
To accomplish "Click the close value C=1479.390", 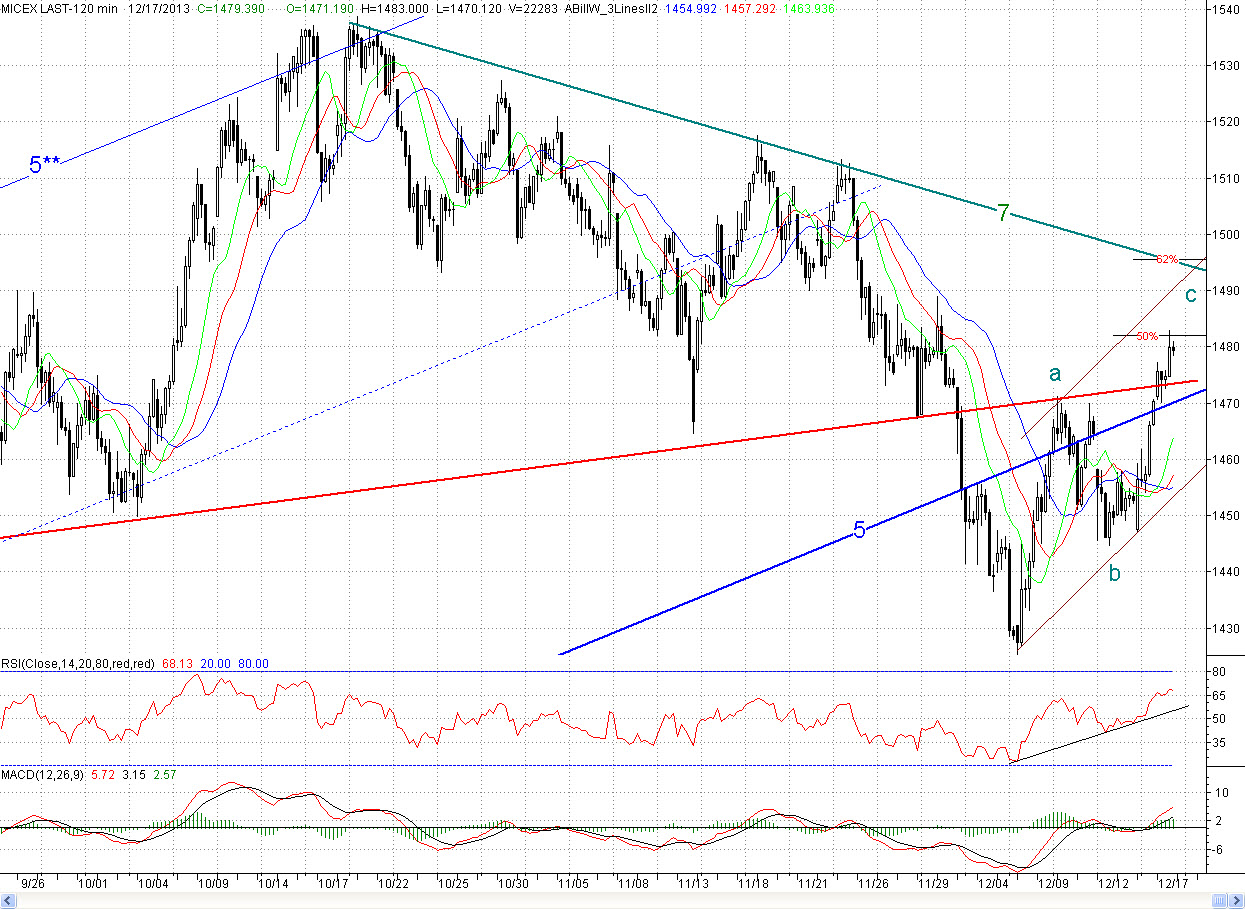I will coord(232,8).
